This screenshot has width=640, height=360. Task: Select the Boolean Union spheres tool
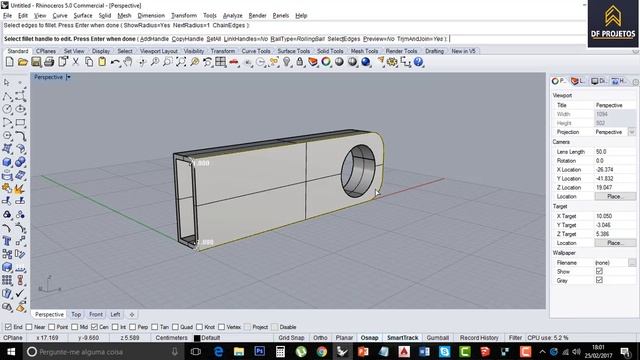point(20,162)
